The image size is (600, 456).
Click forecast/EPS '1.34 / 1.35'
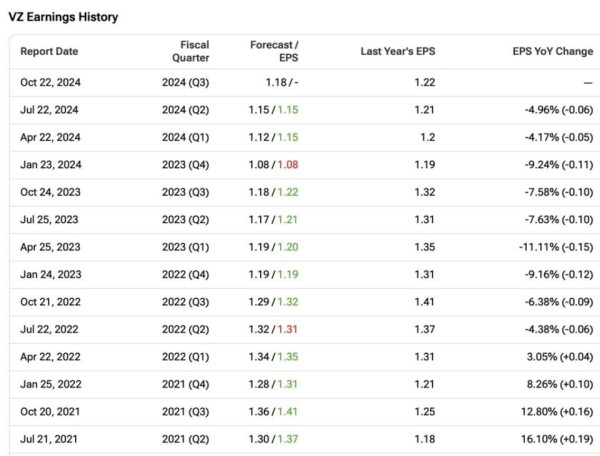[x=274, y=357]
